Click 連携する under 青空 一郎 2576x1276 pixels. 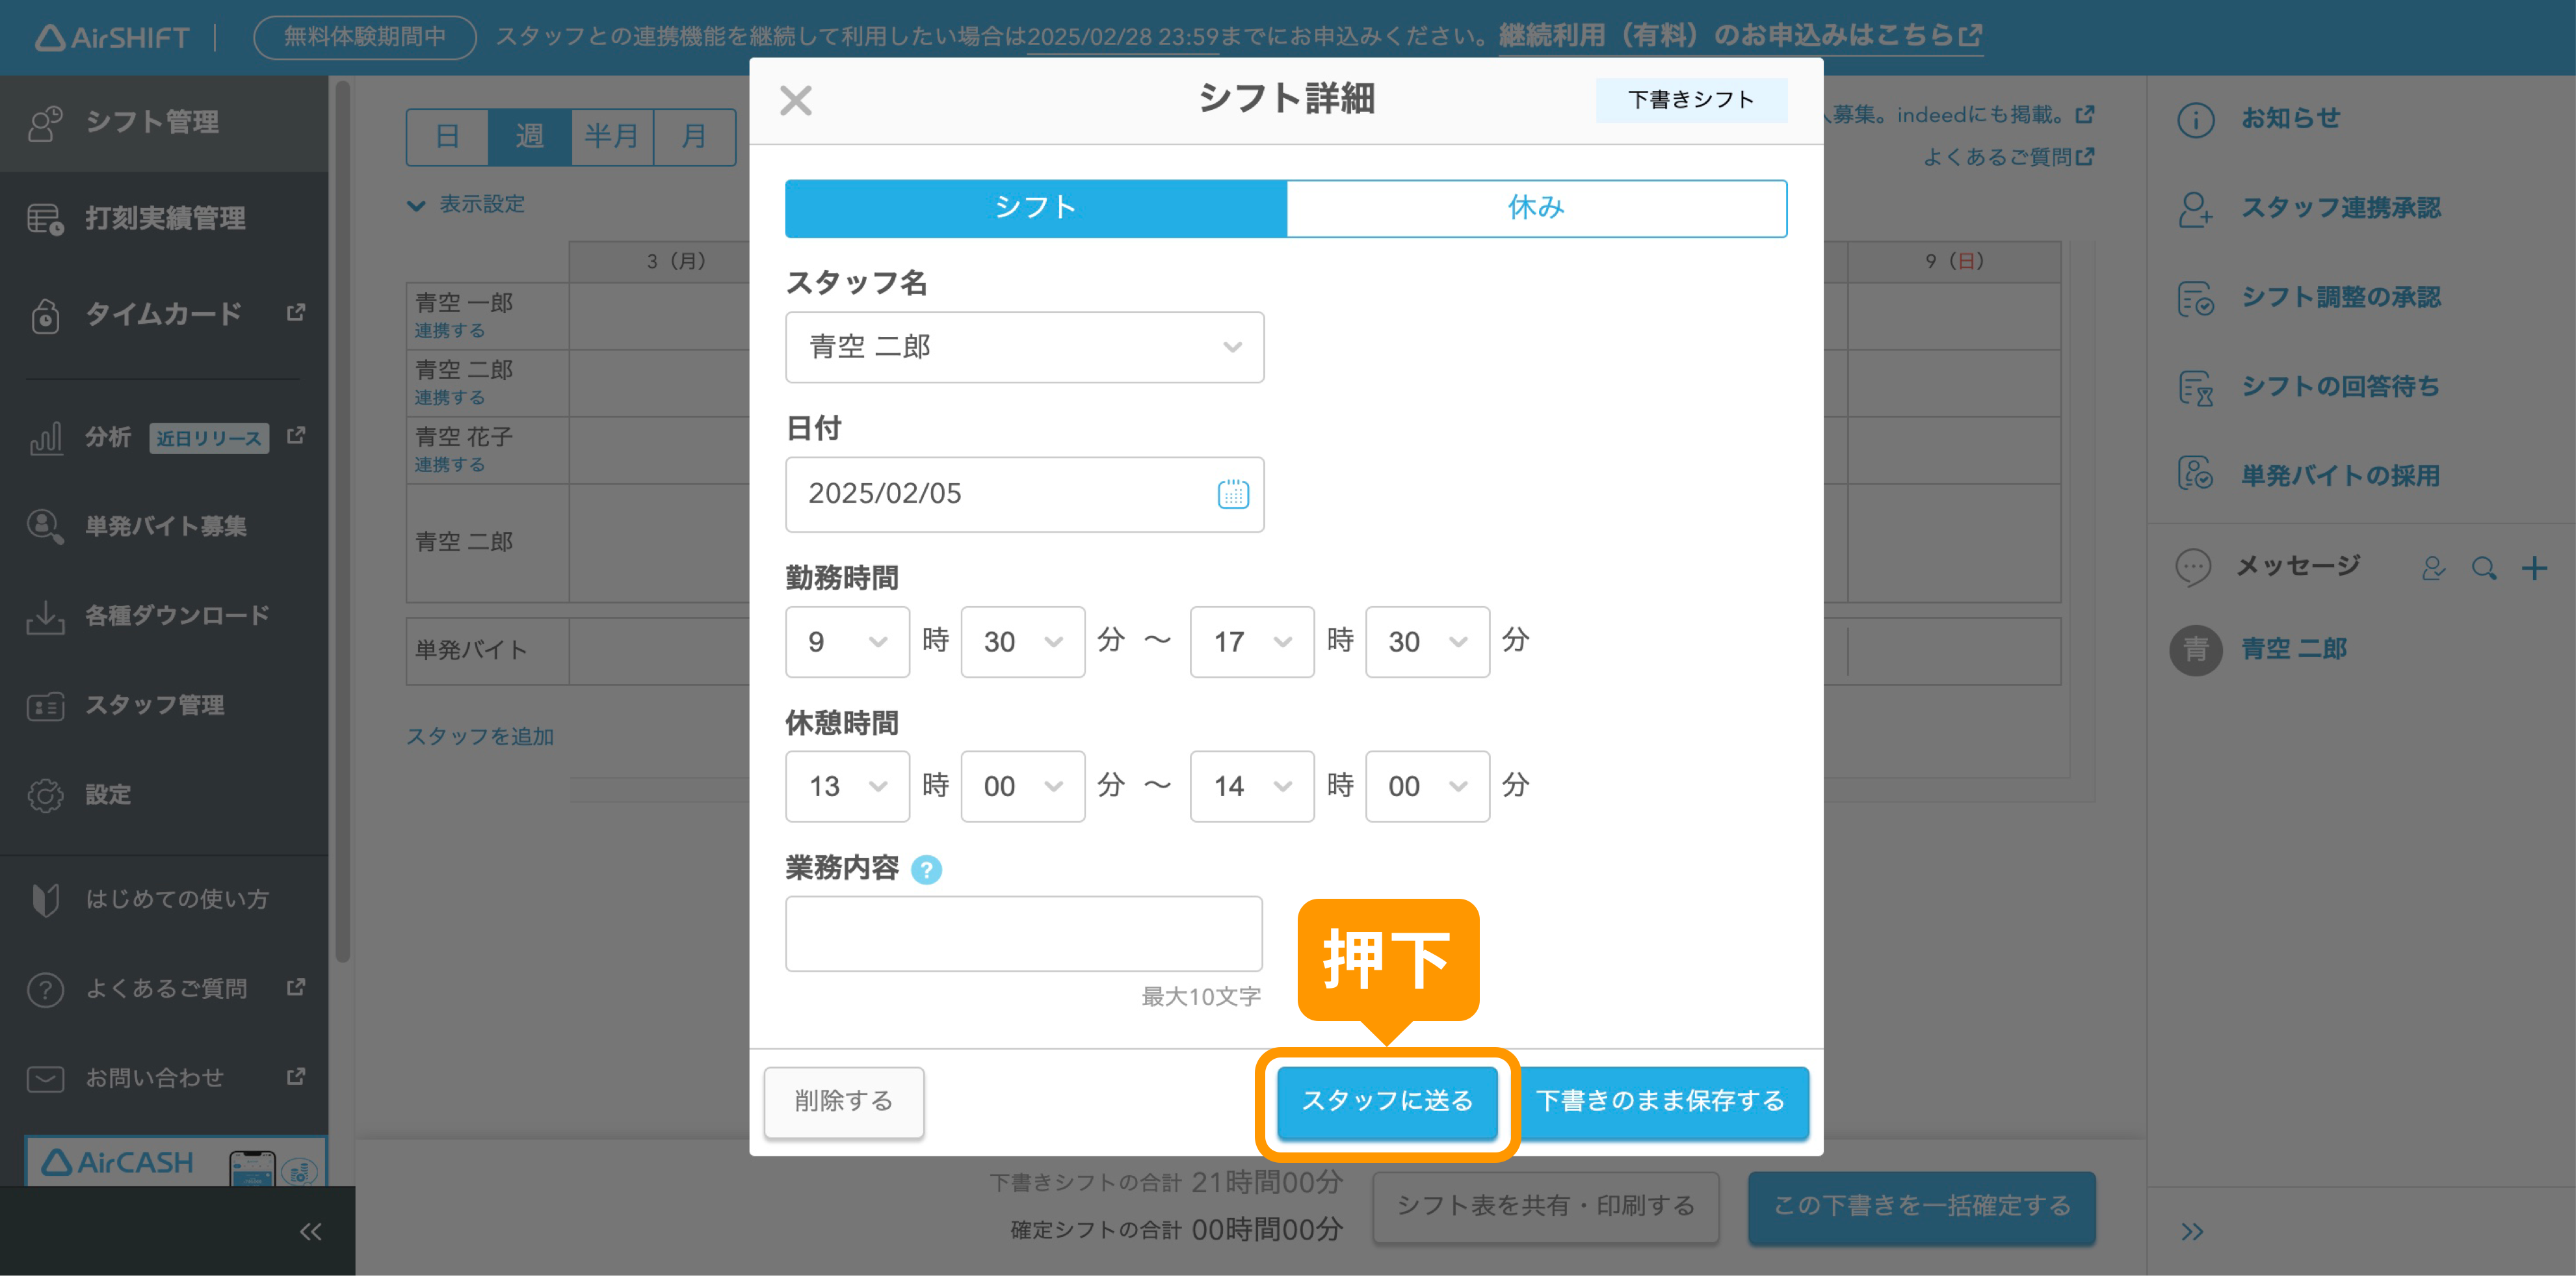(449, 331)
